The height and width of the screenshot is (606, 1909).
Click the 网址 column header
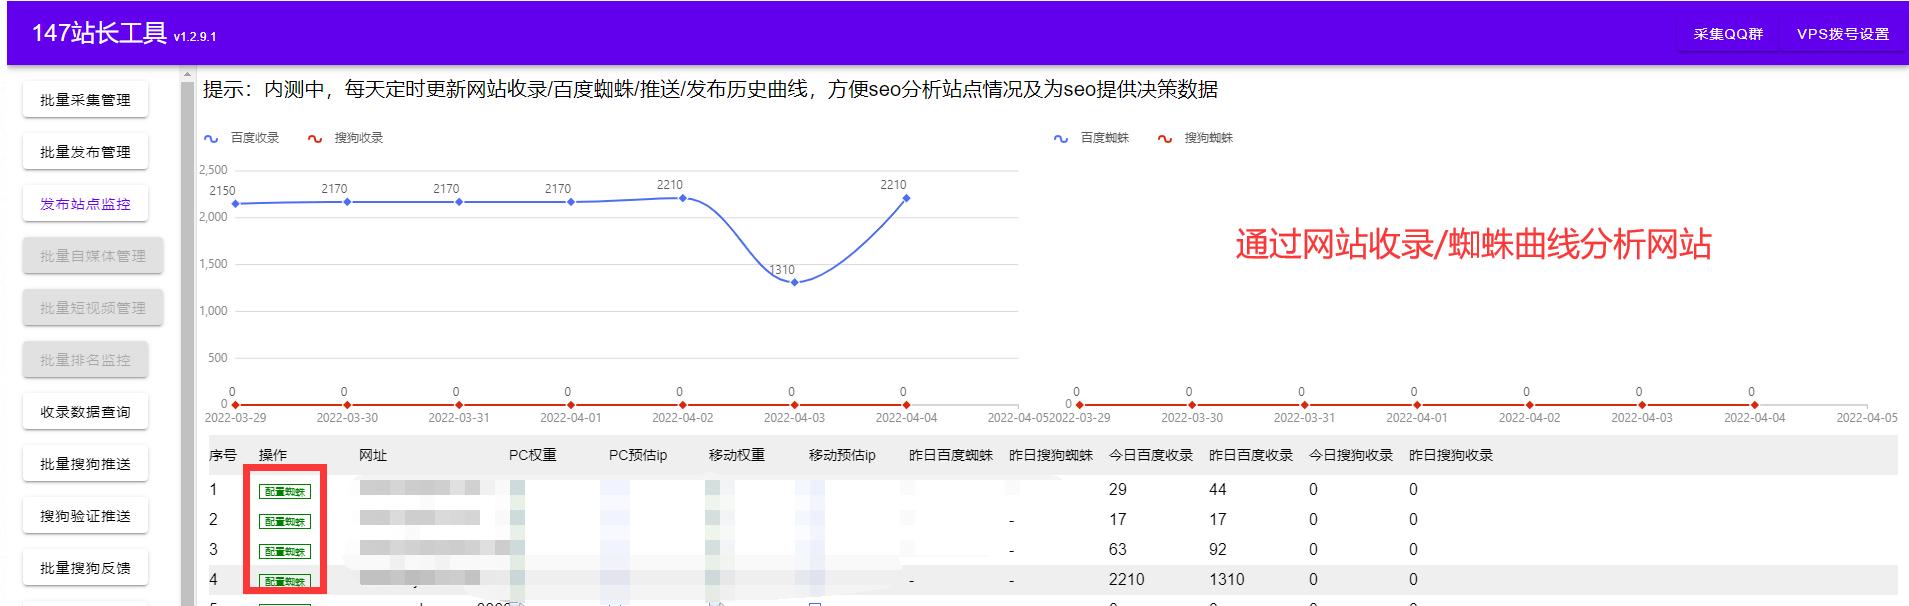(373, 455)
